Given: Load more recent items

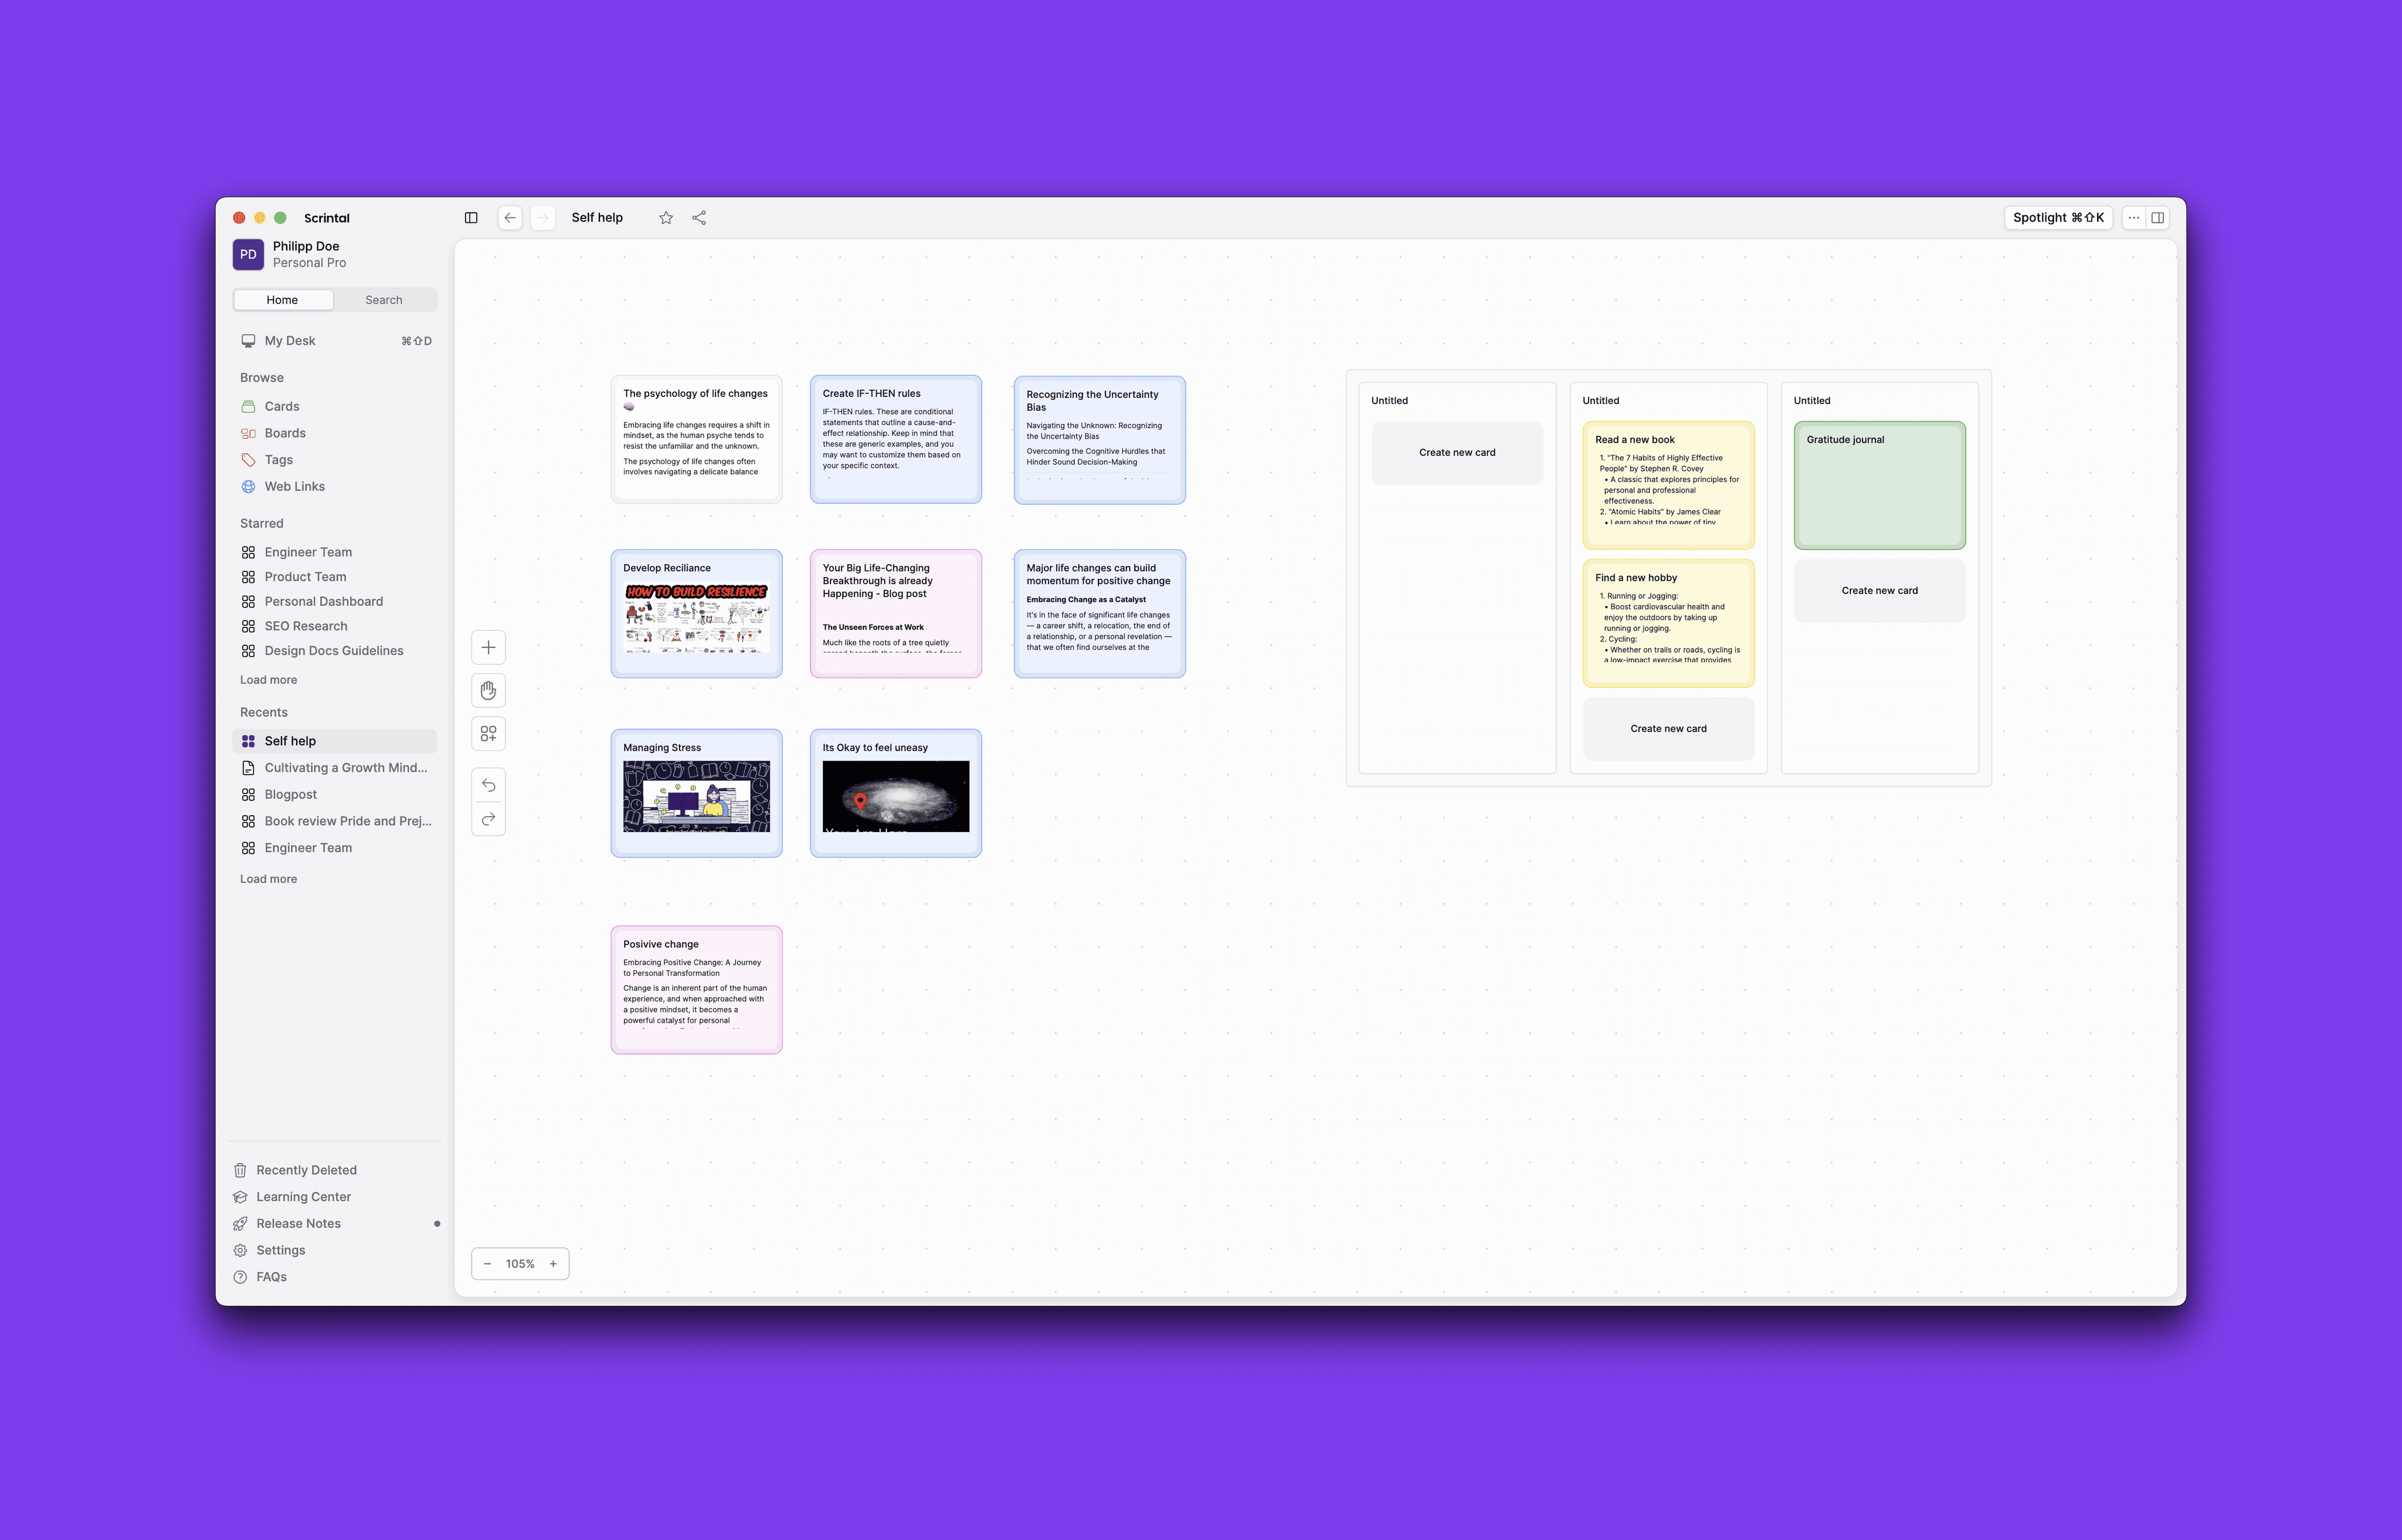Looking at the screenshot, I should tap(268, 879).
